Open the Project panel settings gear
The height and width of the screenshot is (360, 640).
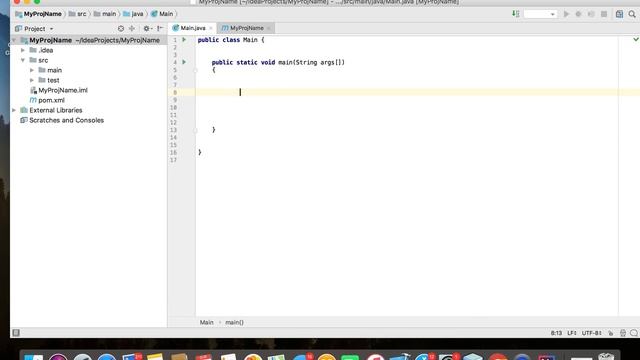[147, 29]
